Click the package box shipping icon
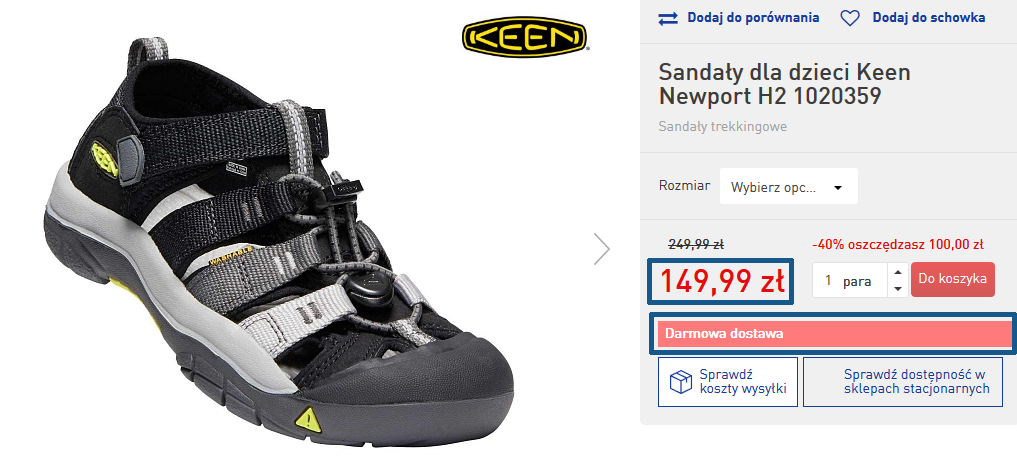This screenshot has height=463, width=1017. click(680, 382)
